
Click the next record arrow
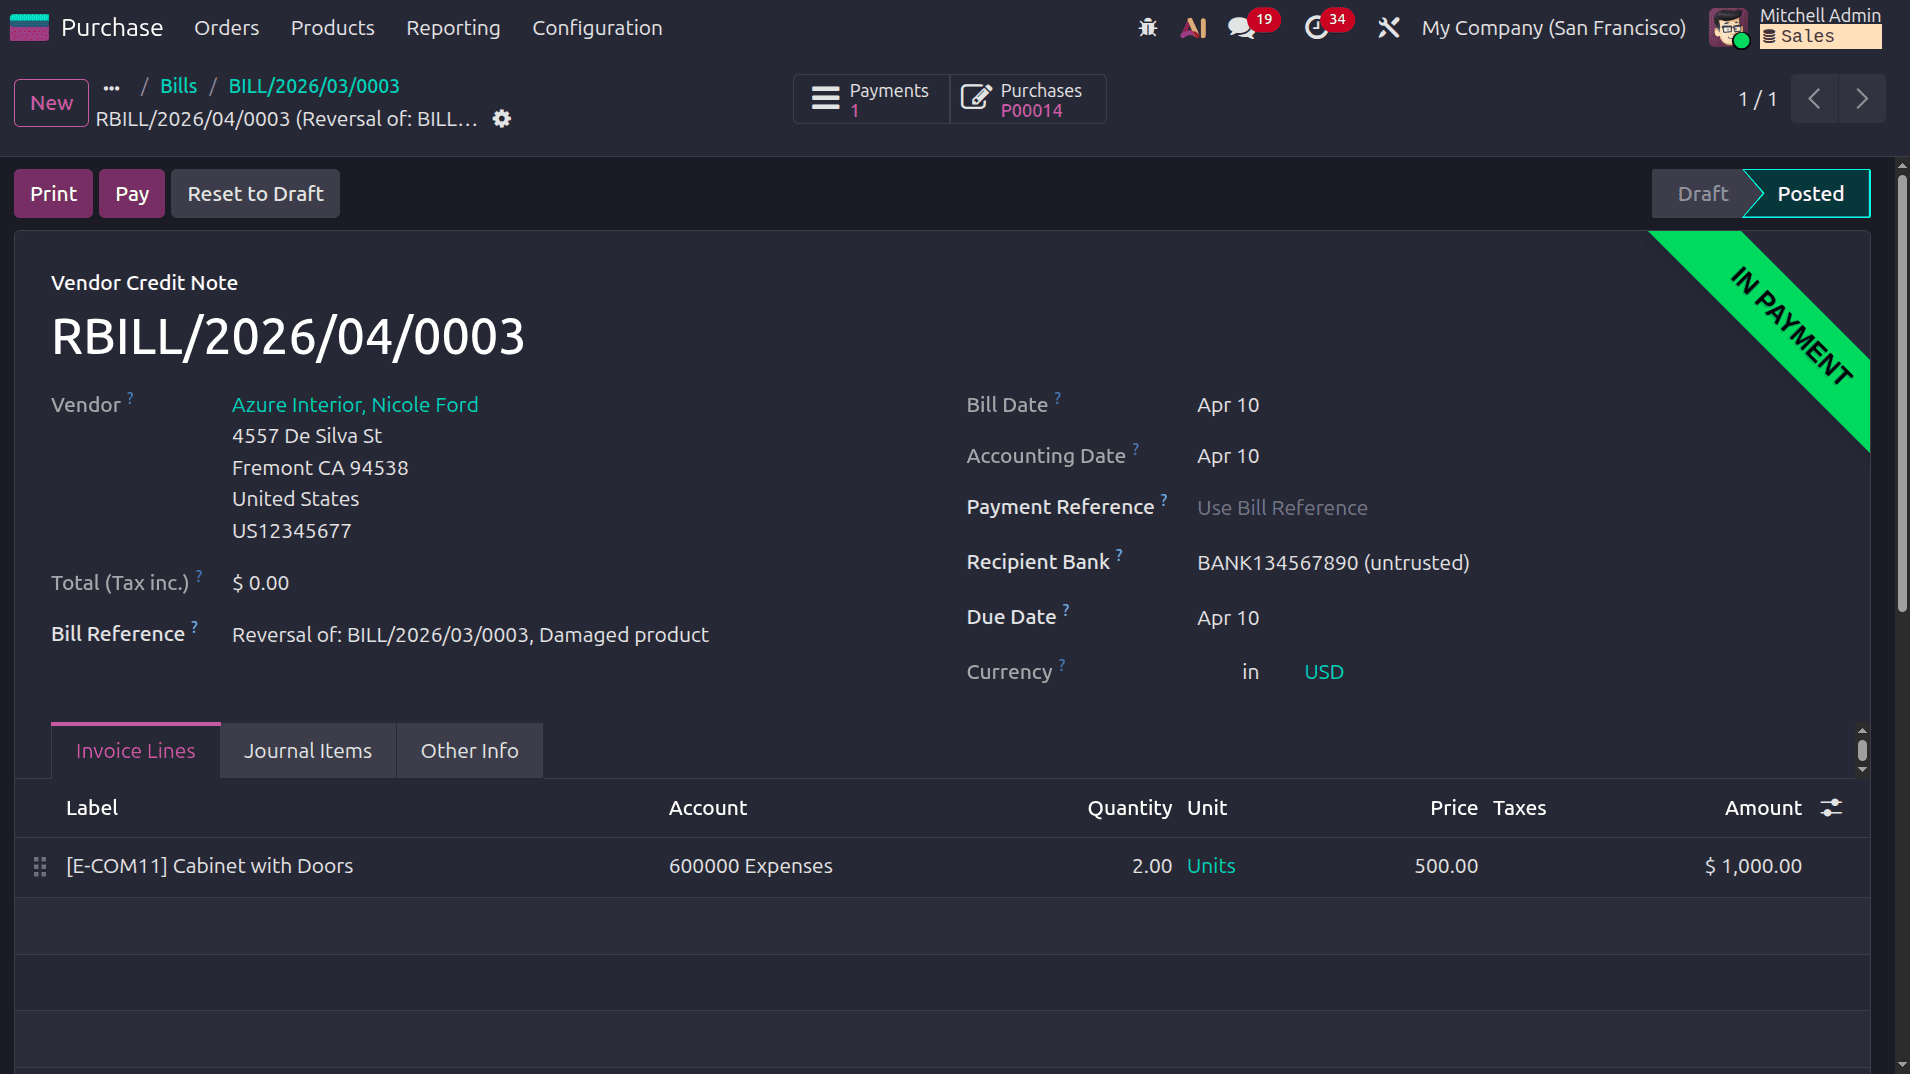coord(1861,98)
